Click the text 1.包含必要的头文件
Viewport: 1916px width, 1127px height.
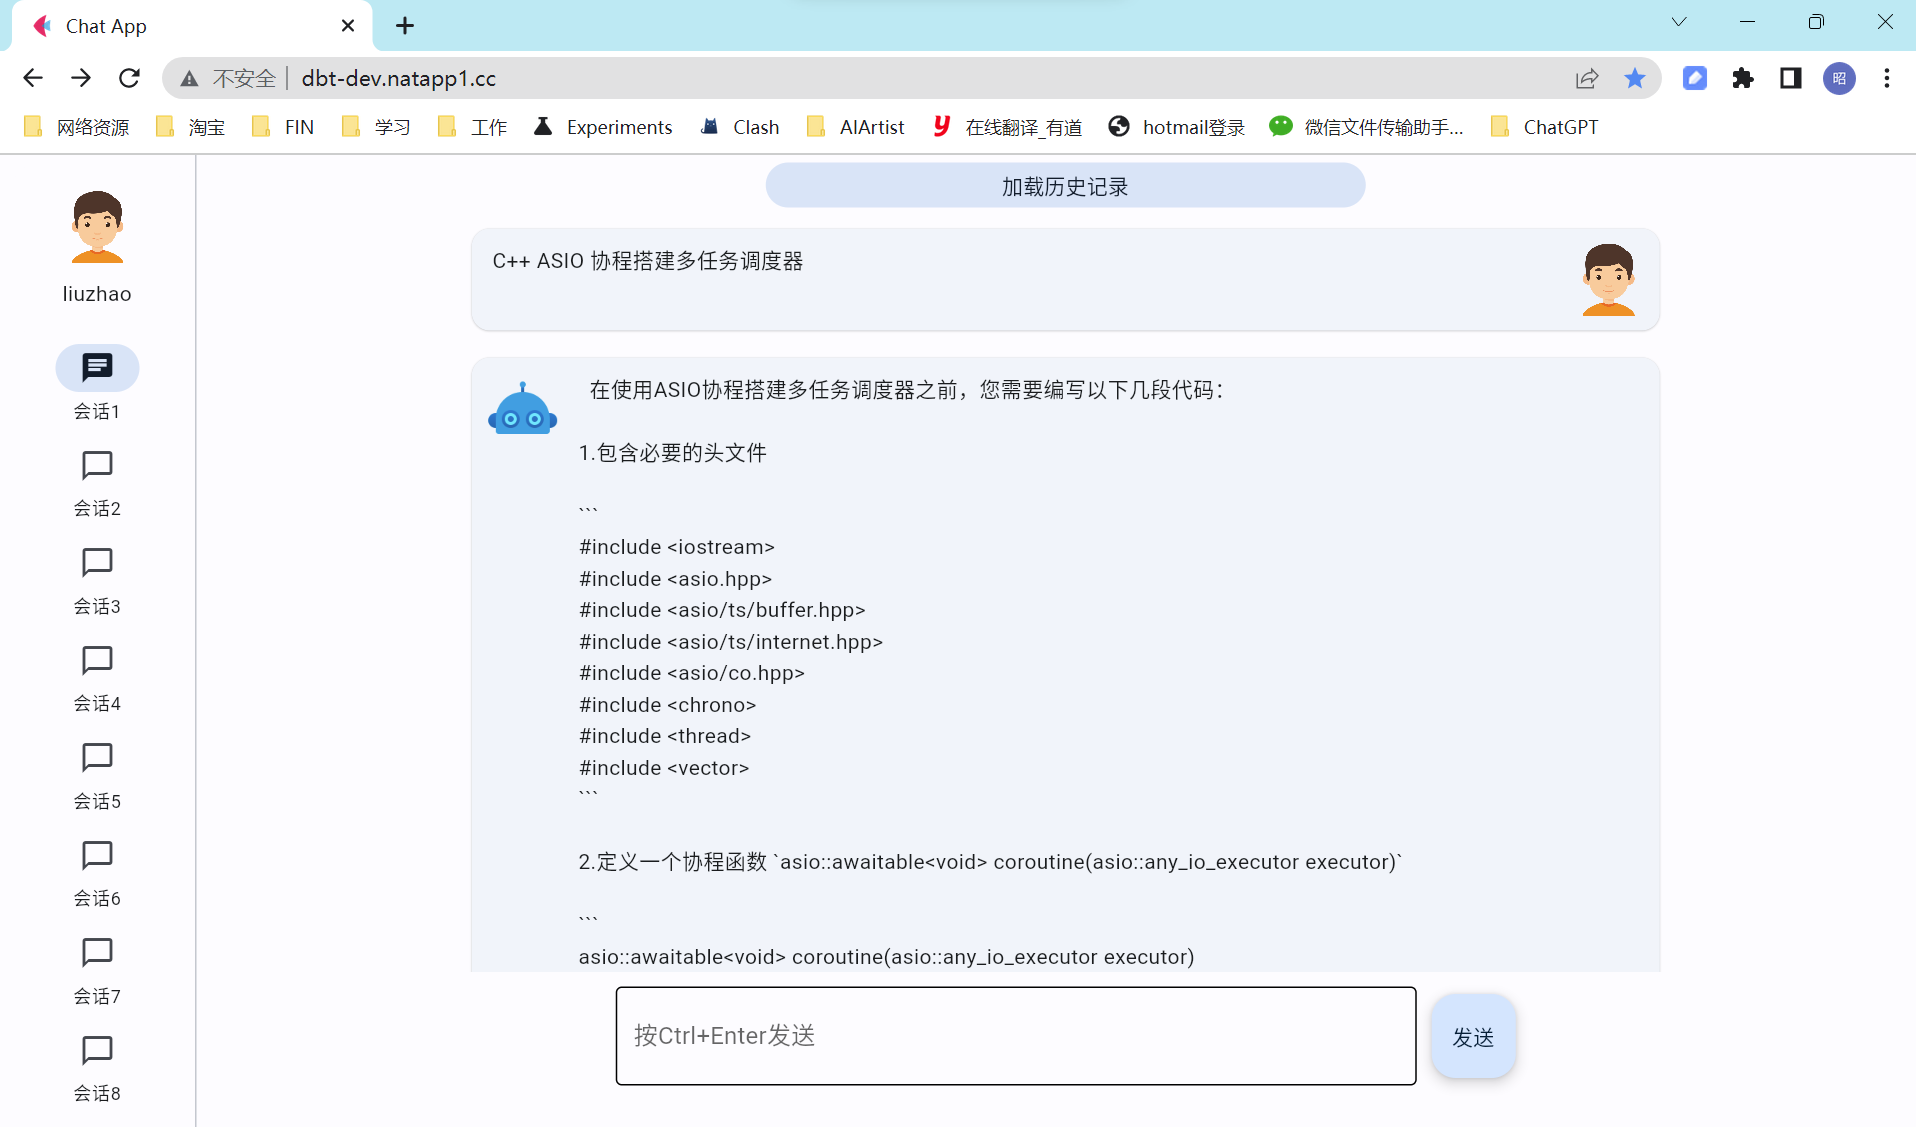pyautogui.click(x=672, y=453)
